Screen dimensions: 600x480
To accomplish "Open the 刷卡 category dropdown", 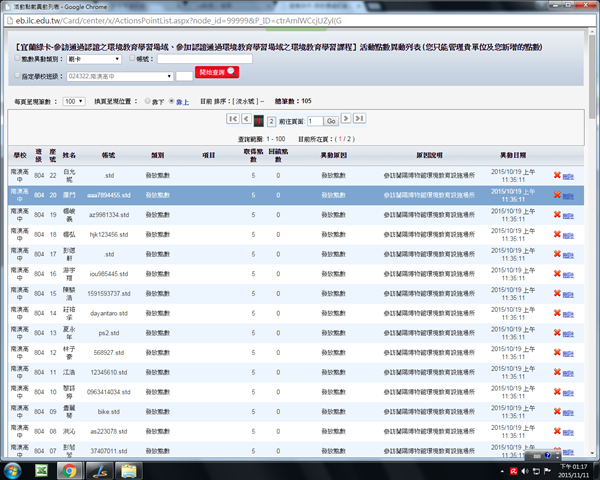I will click(x=94, y=59).
